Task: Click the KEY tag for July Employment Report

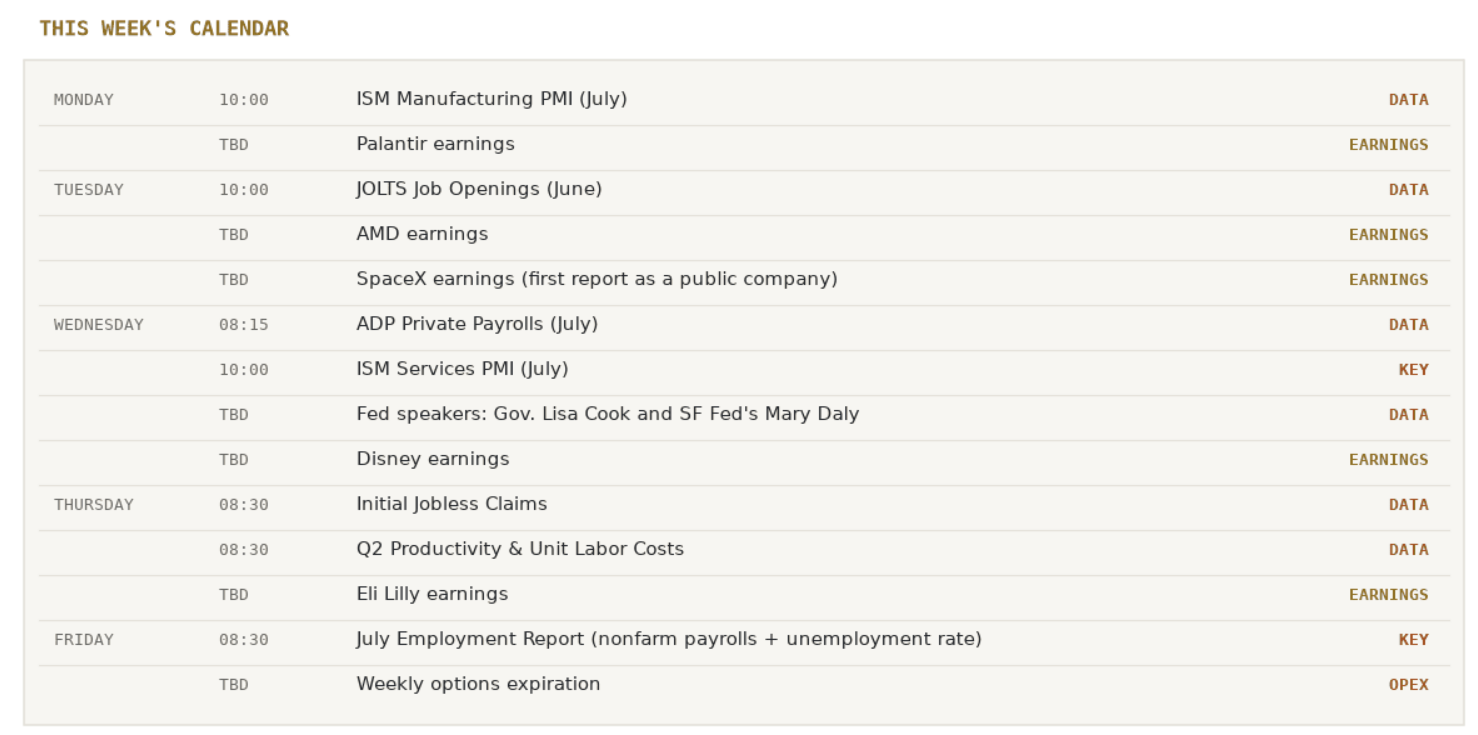Action: (x=1414, y=640)
